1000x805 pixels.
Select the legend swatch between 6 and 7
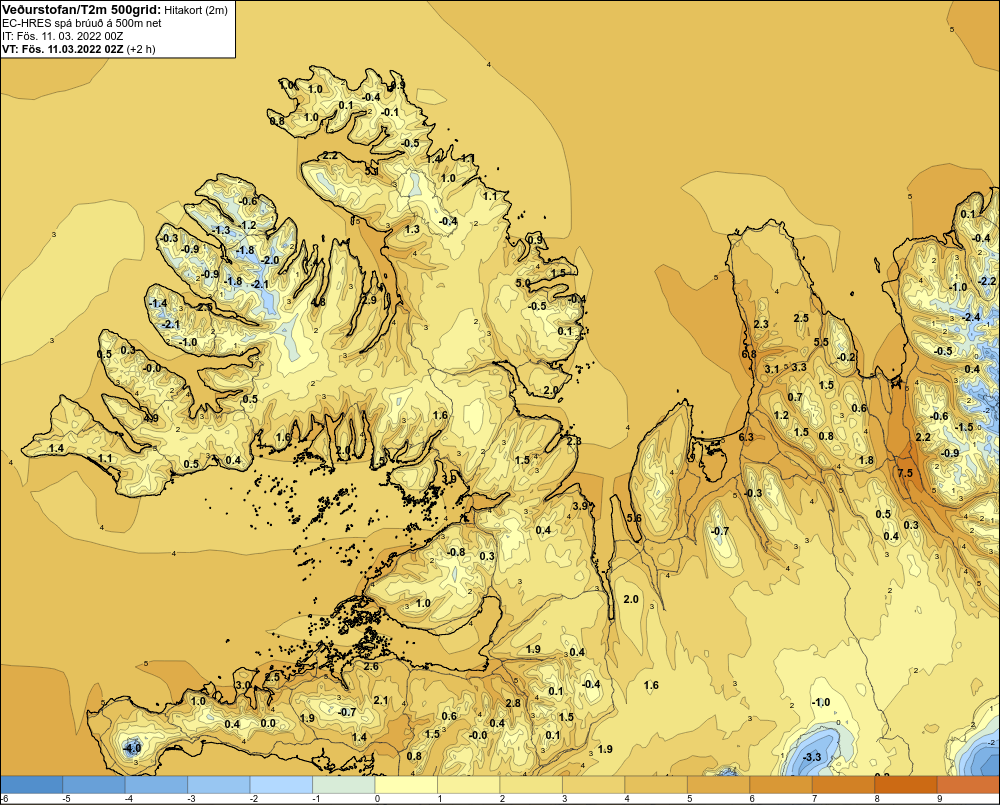point(781,784)
